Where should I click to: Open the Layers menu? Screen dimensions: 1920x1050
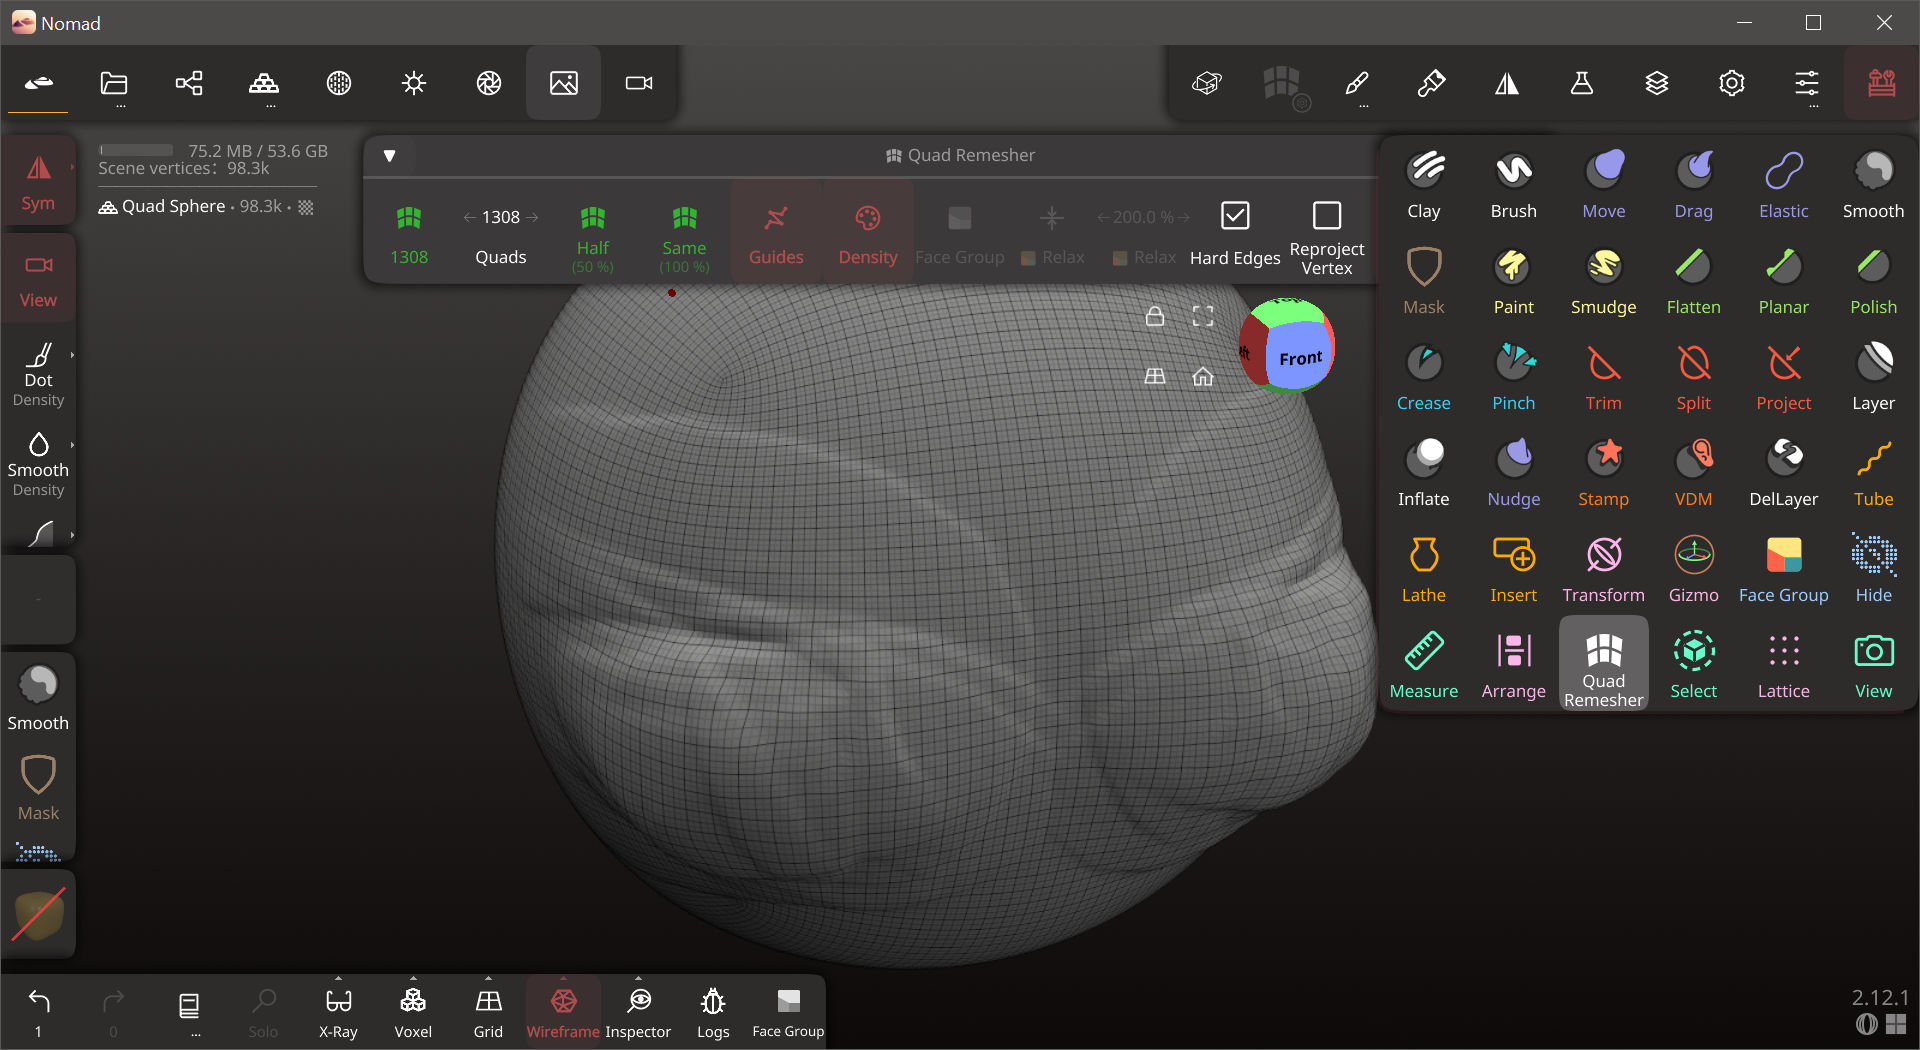click(x=1657, y=83)
